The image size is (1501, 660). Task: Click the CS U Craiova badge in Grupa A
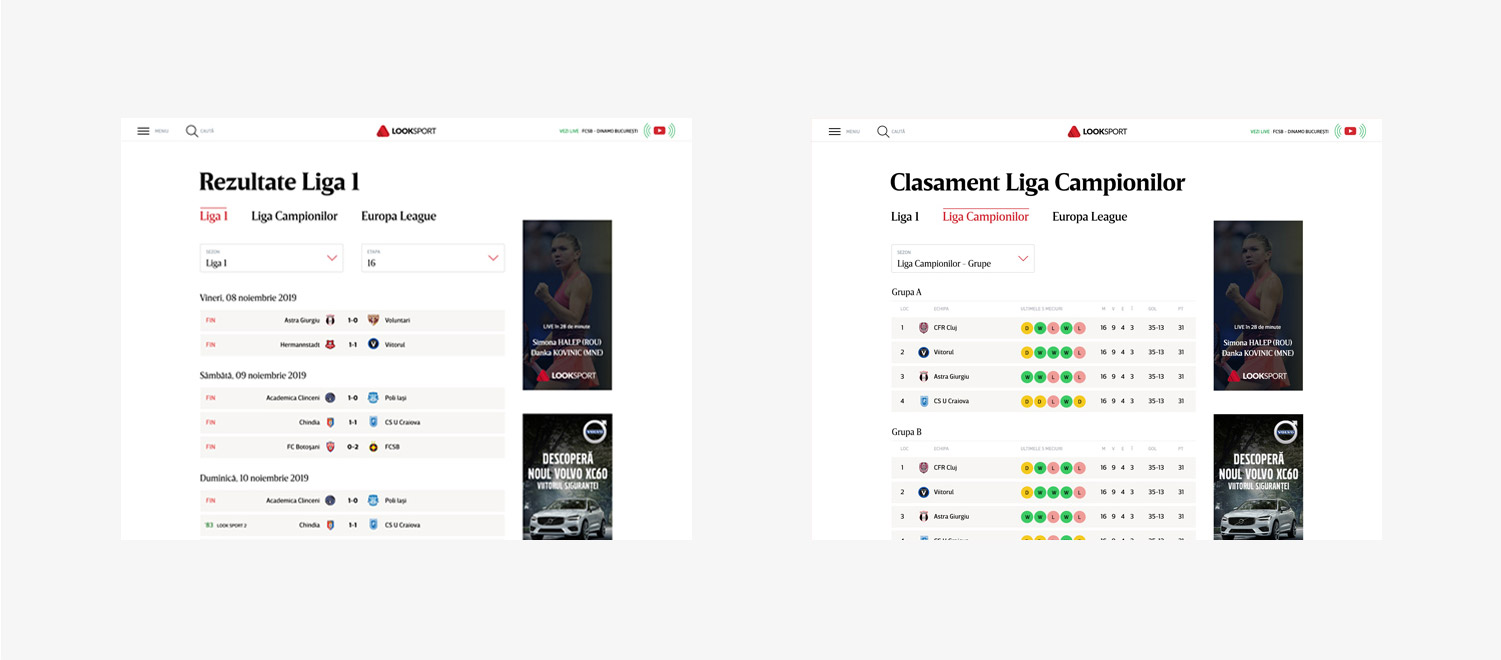(x=924, y=400)
